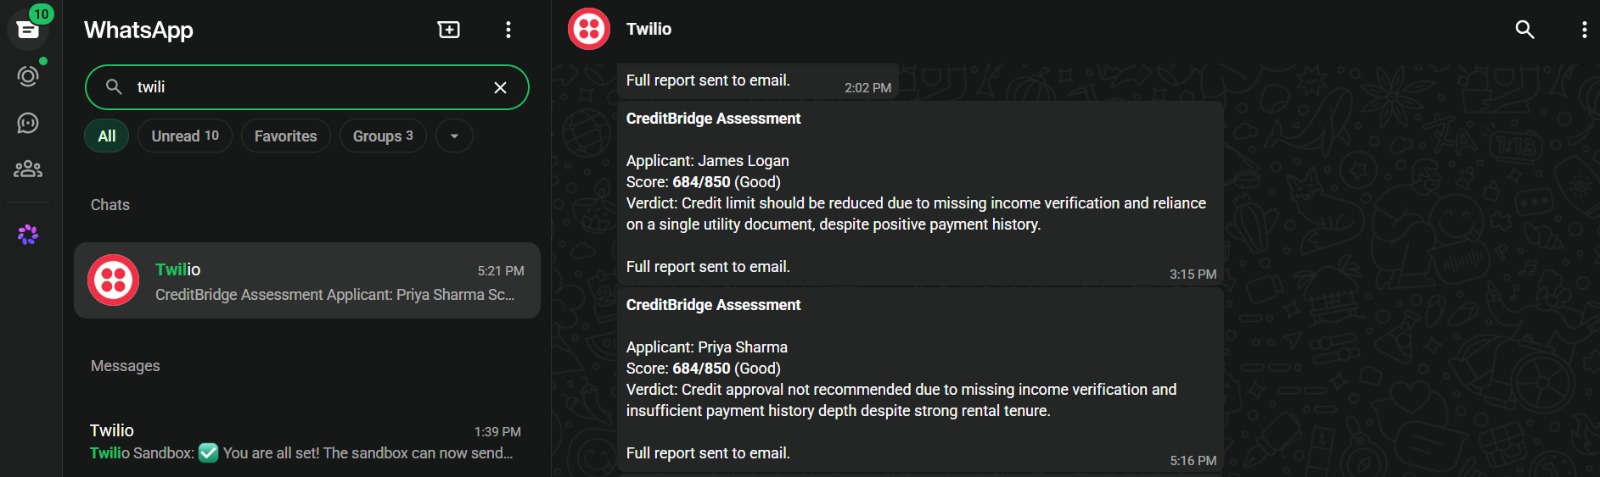Open the Communities icon
This screenshot has width=1600, height=477.
tap(28, 169)
